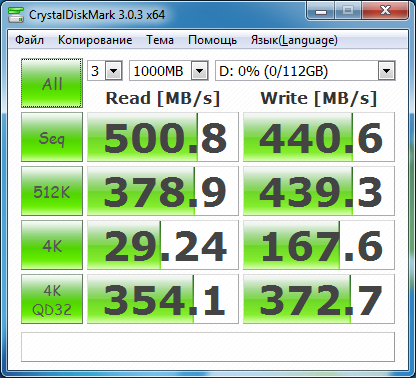Click the CrystalDiskMark title bar icon
This screenshot has width=416, height=378.
coord(16,14)
